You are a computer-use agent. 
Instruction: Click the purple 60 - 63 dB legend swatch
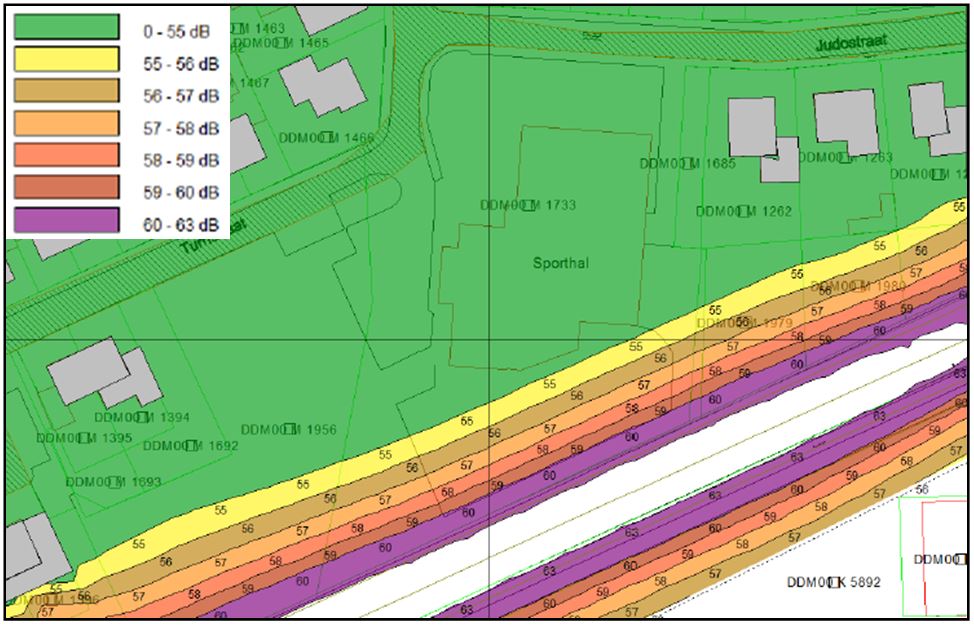[65, 220]
